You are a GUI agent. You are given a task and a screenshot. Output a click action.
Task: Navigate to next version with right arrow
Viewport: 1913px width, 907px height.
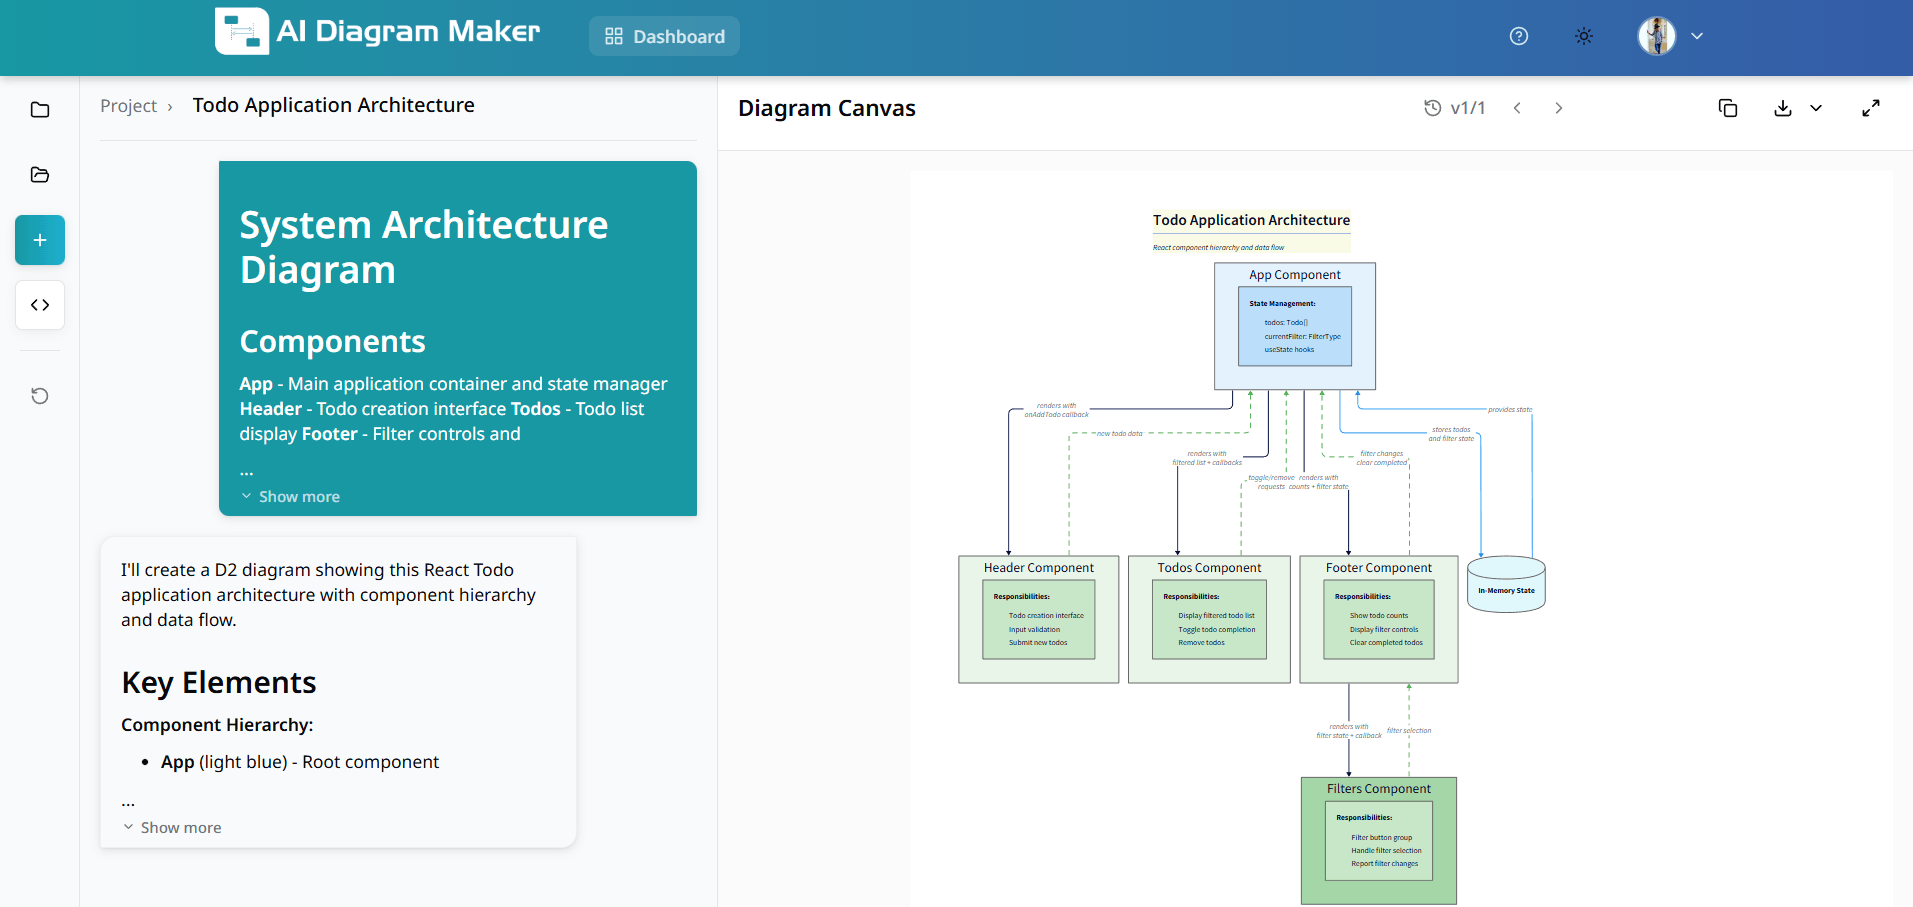[1558, 107]
